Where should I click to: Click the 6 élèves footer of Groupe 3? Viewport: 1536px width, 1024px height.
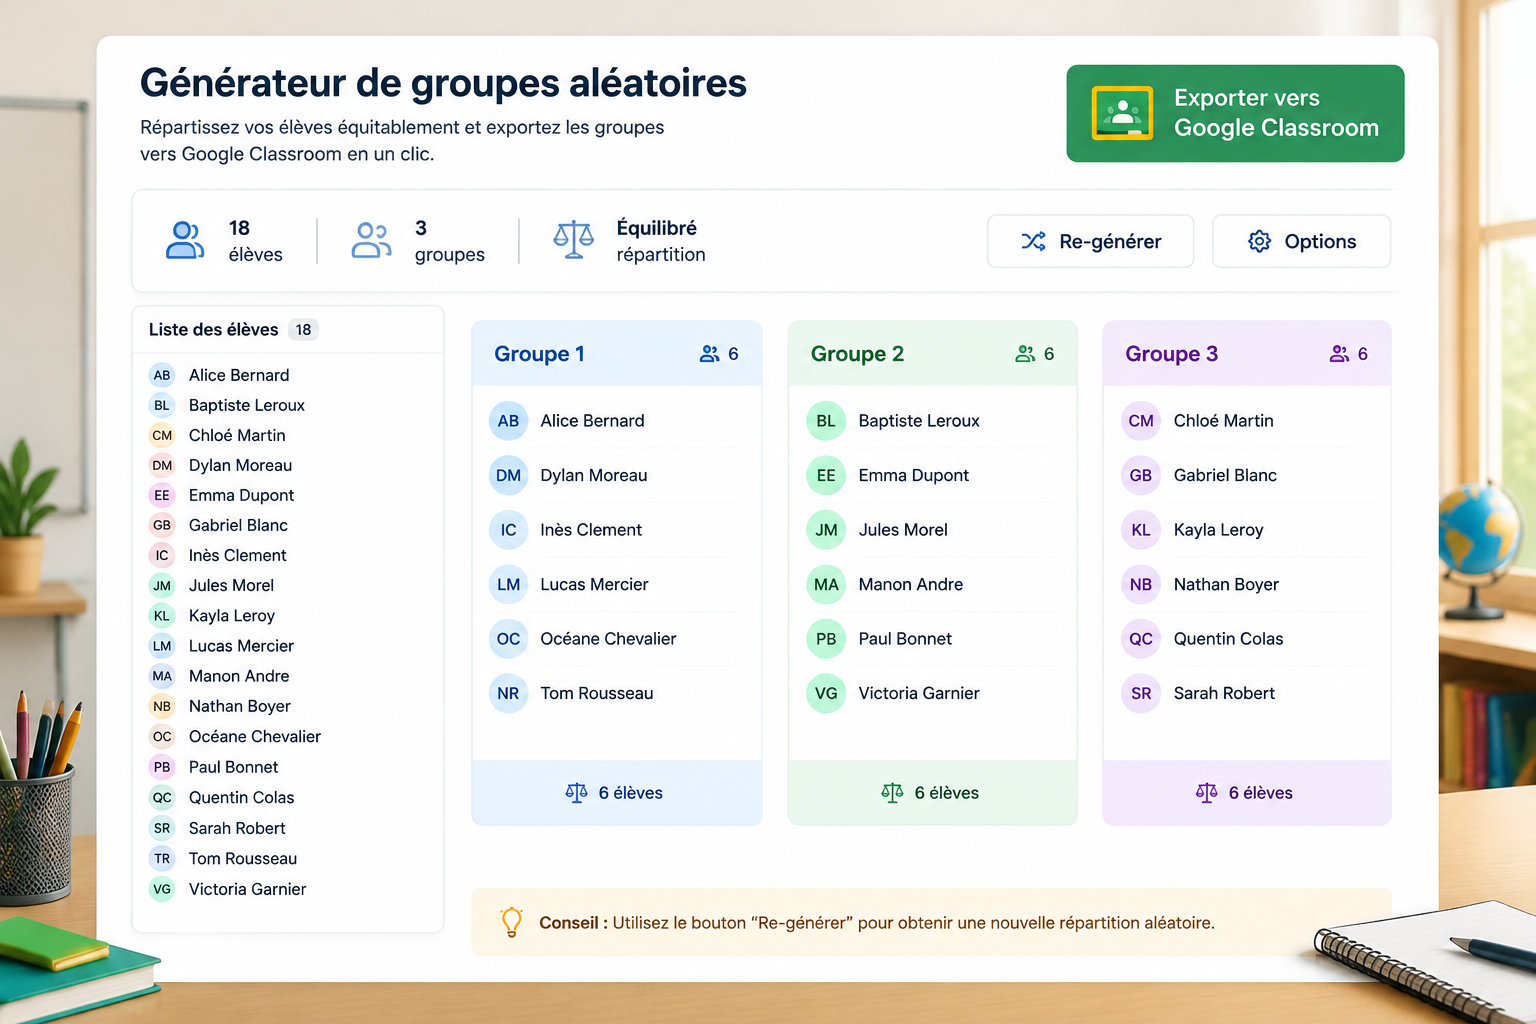1247,793
